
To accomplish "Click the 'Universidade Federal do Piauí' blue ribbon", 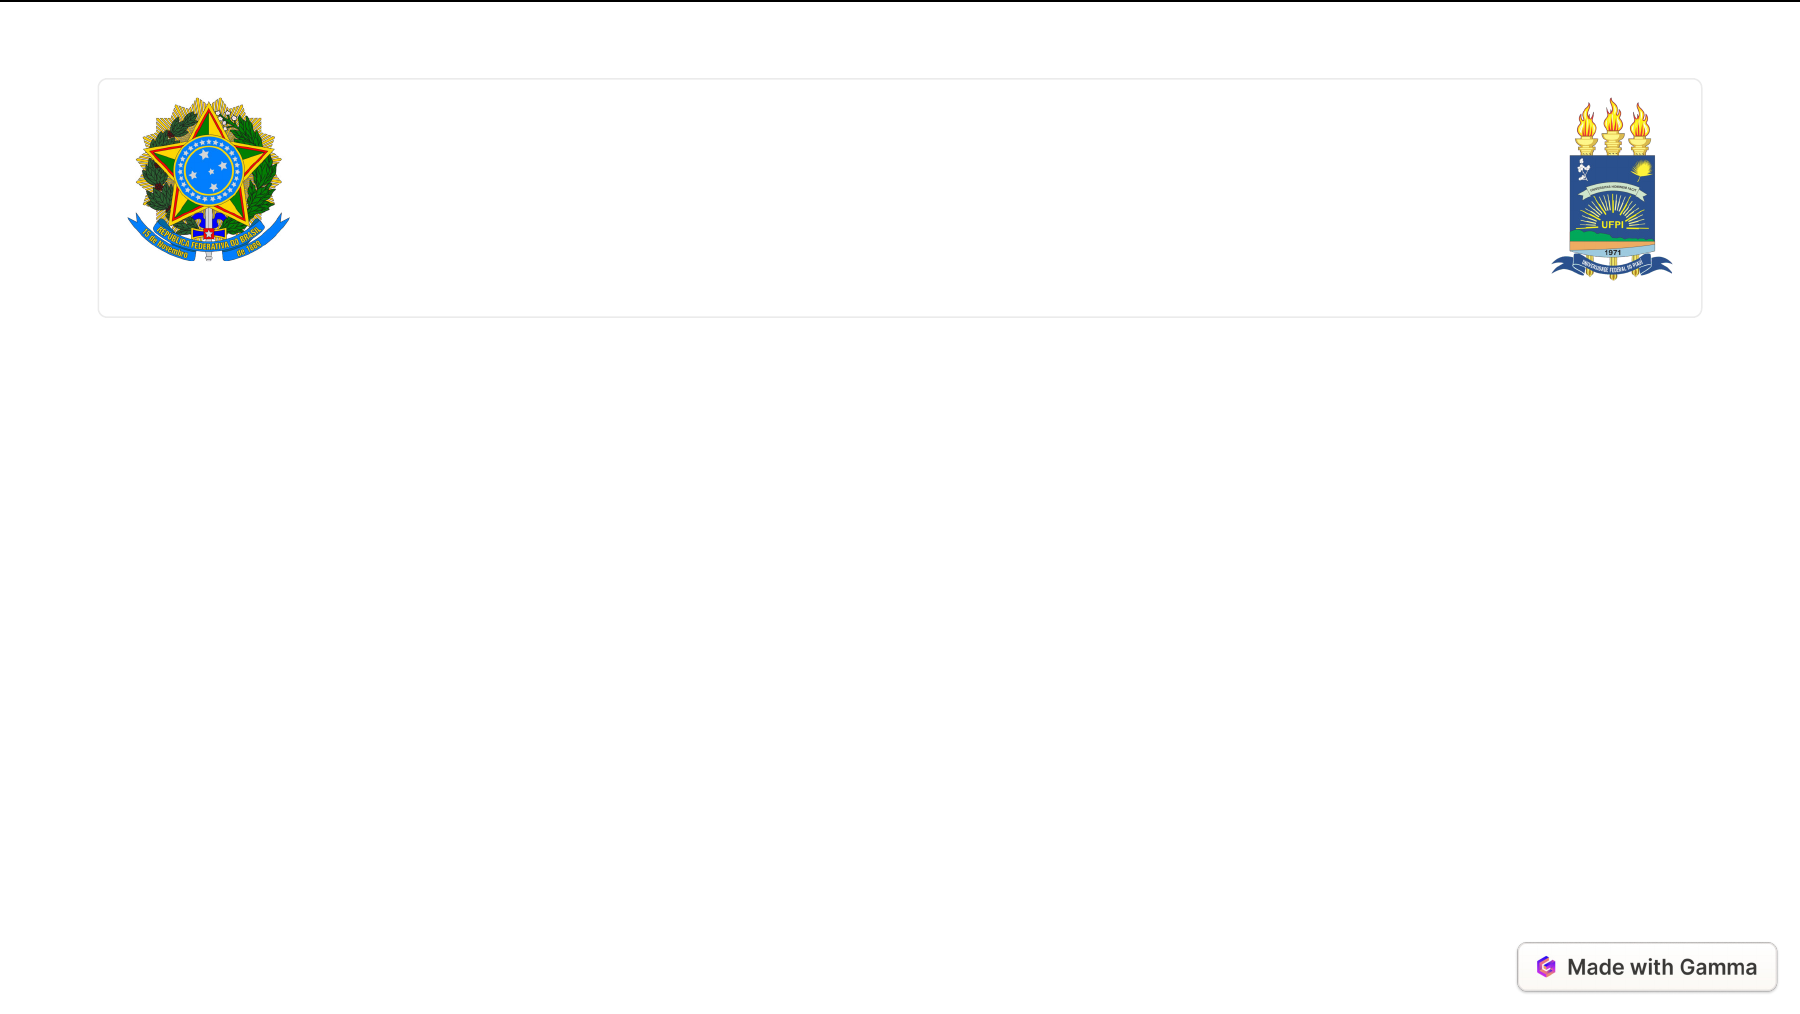I will [x=1612, y=266].
